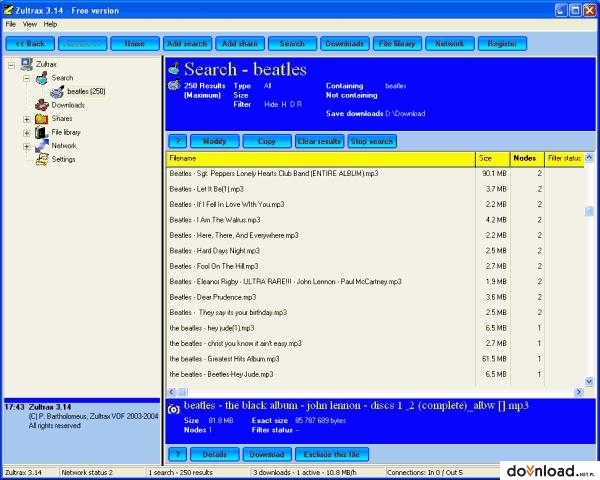Click '3 downloads - 1 active' status bar entry
This screenshot has height=480, width=600.
[317, 473]
